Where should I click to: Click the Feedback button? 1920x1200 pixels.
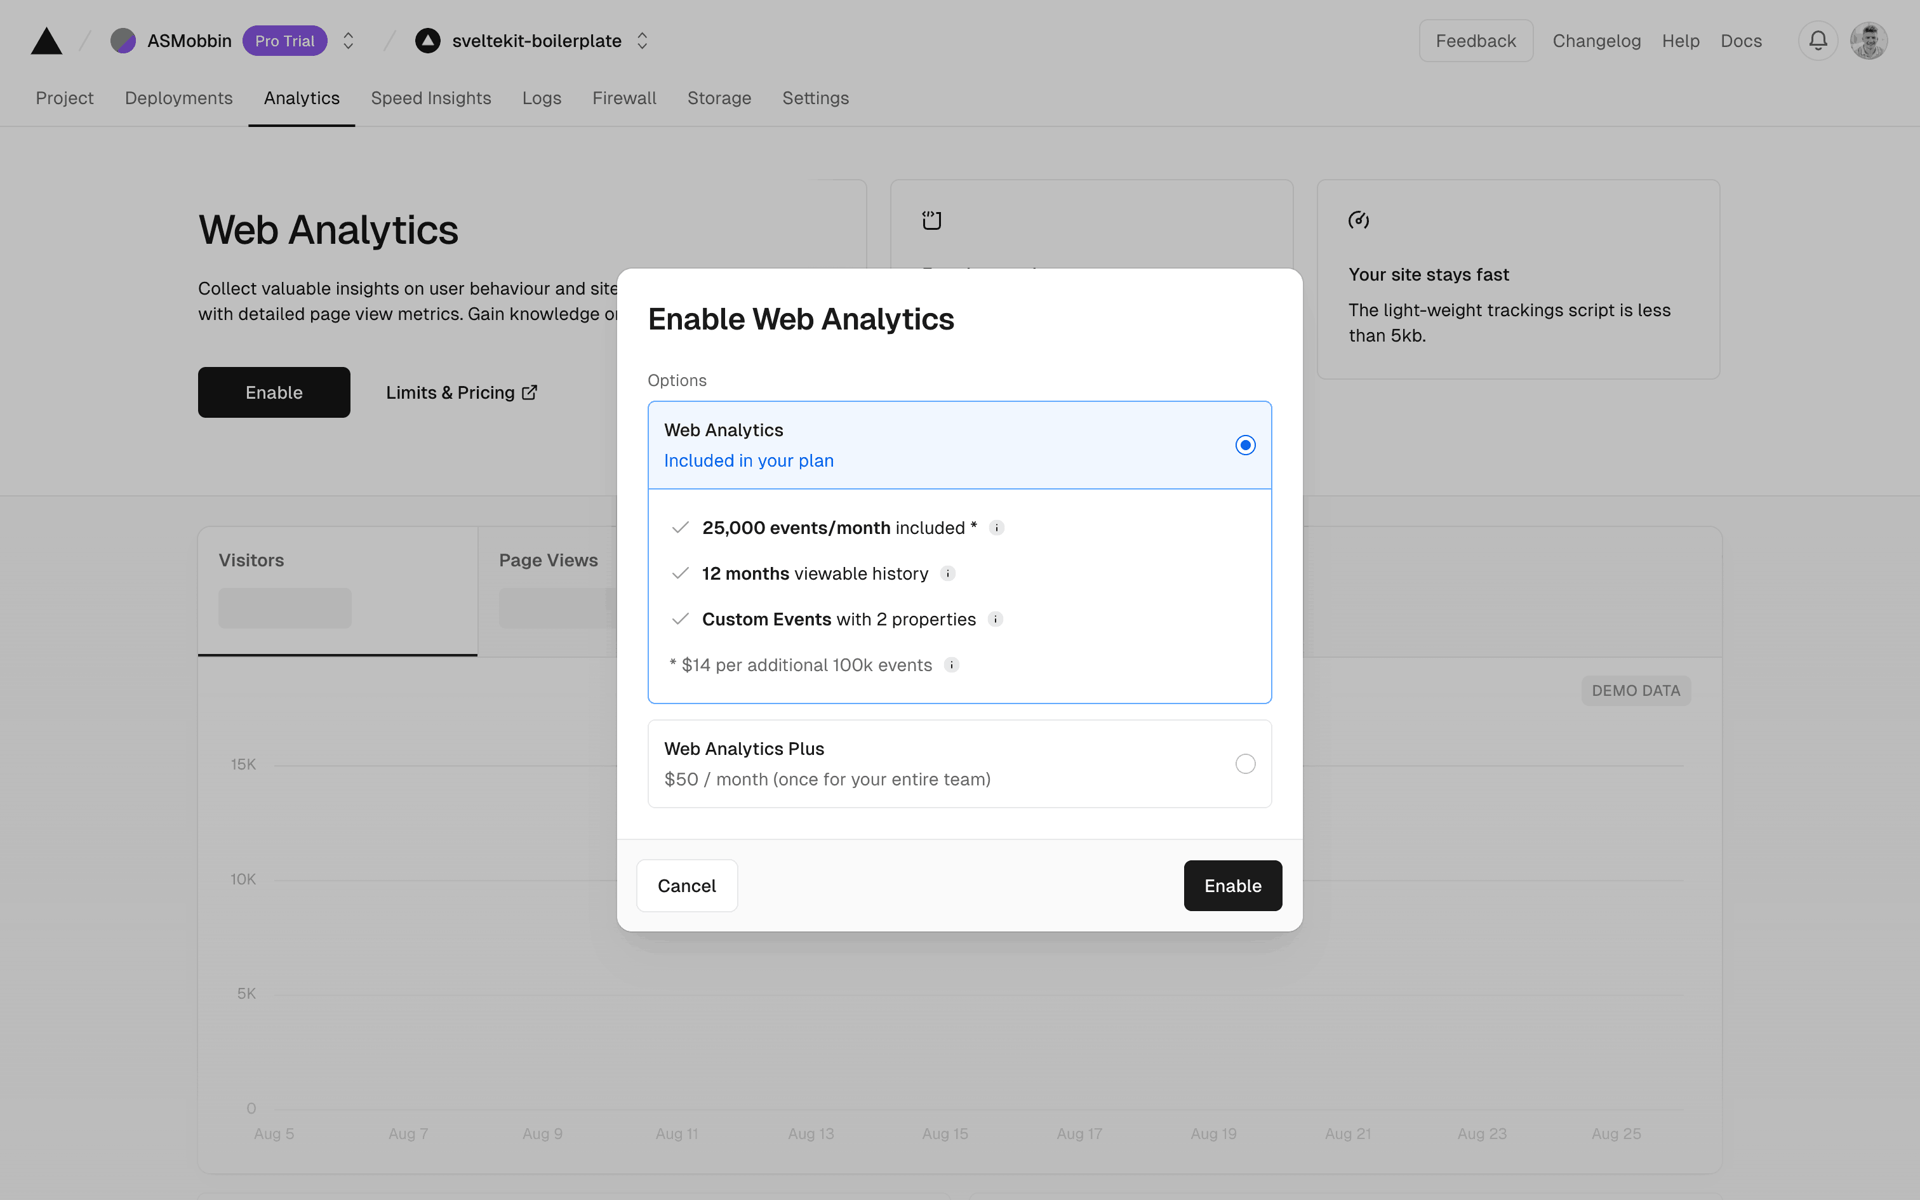coord(1475,41)
